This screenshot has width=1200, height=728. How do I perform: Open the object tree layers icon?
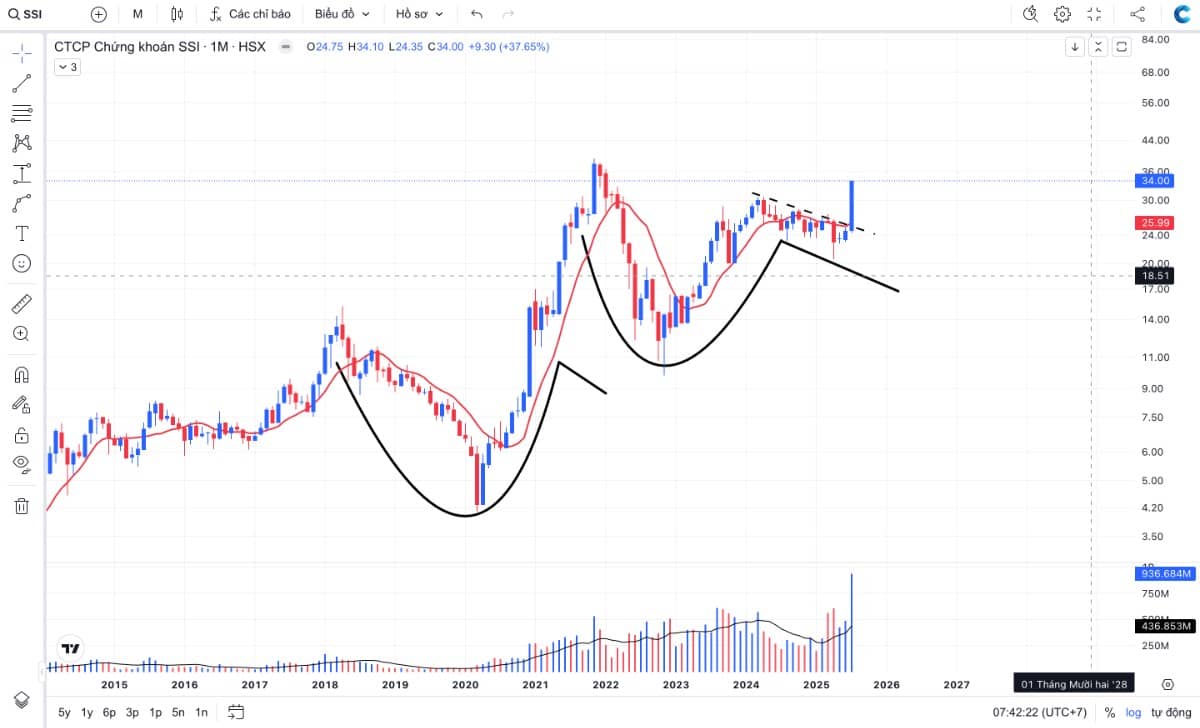[x=21, y=698]
